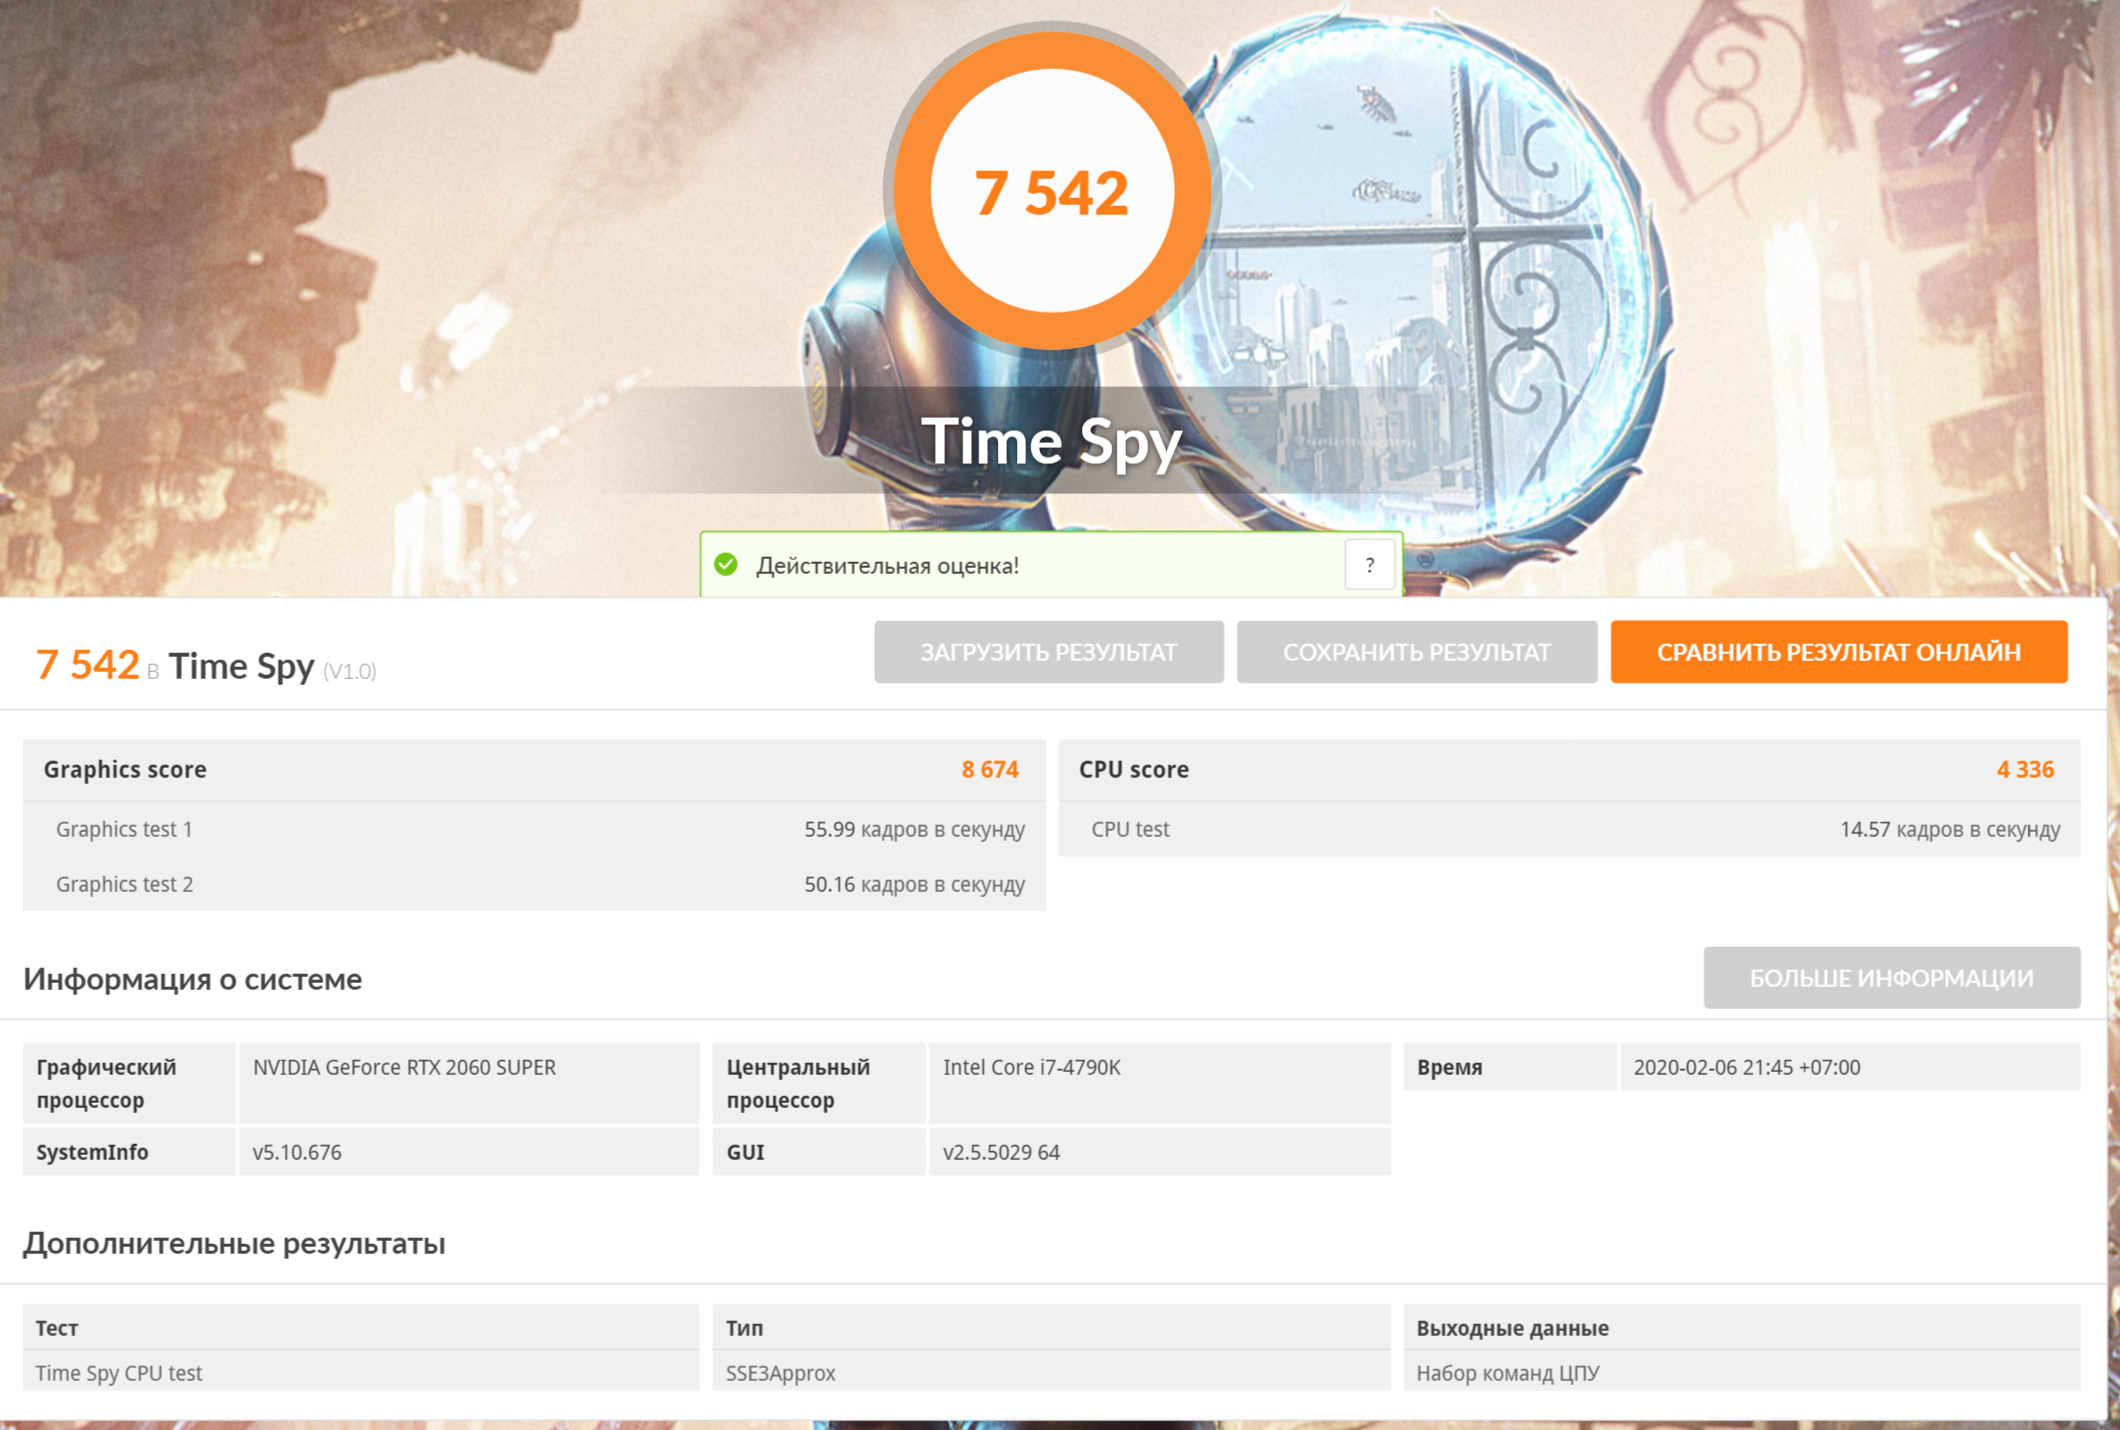Select the Graphics test 2 row label
2120x1430 pixels.
(x=124, y=884)
